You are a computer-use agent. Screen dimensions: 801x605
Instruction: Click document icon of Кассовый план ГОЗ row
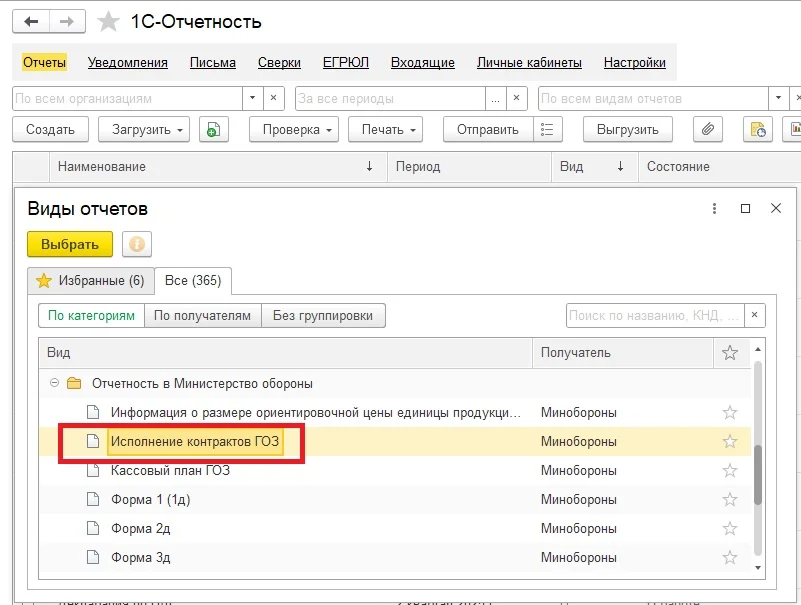pyautogui.click(x=93, y=470)
